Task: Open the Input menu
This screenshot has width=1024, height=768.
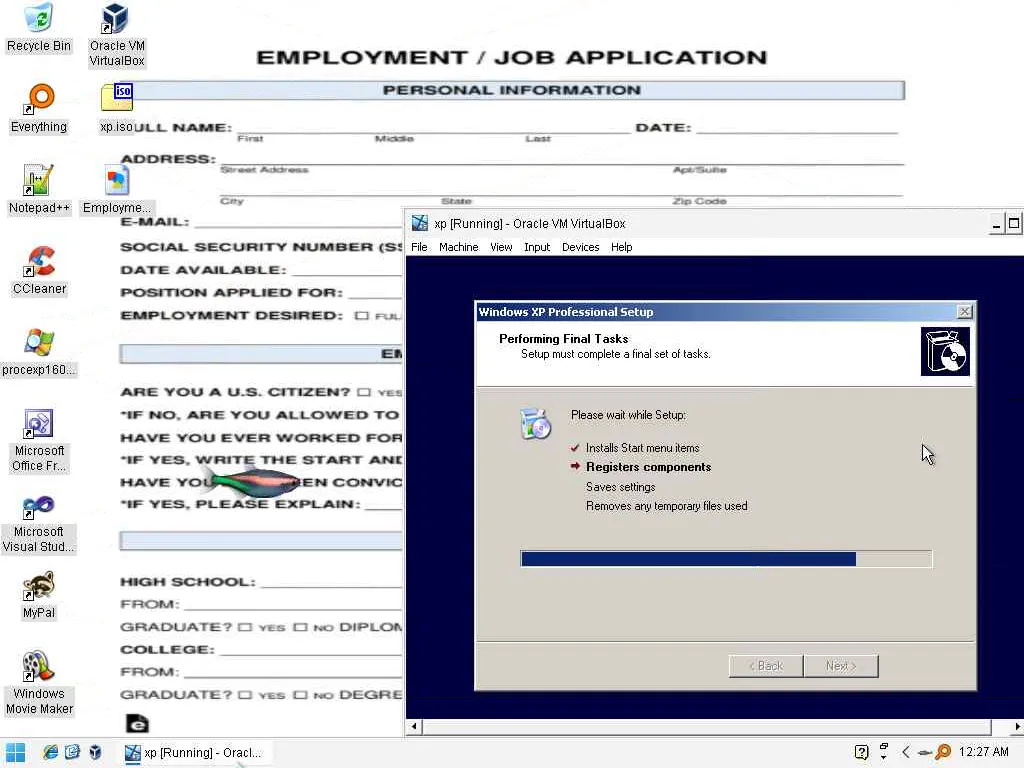Action: pos(537,247)
